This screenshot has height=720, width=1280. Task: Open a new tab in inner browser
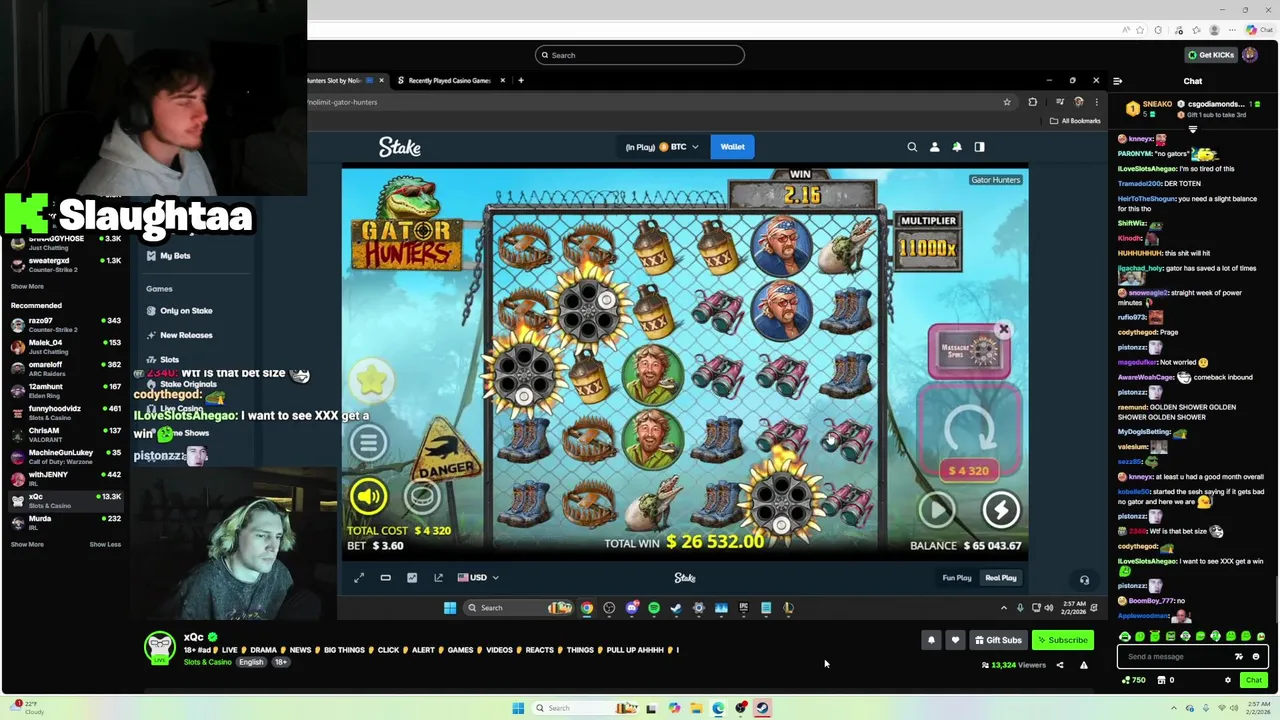click(521, 80)
